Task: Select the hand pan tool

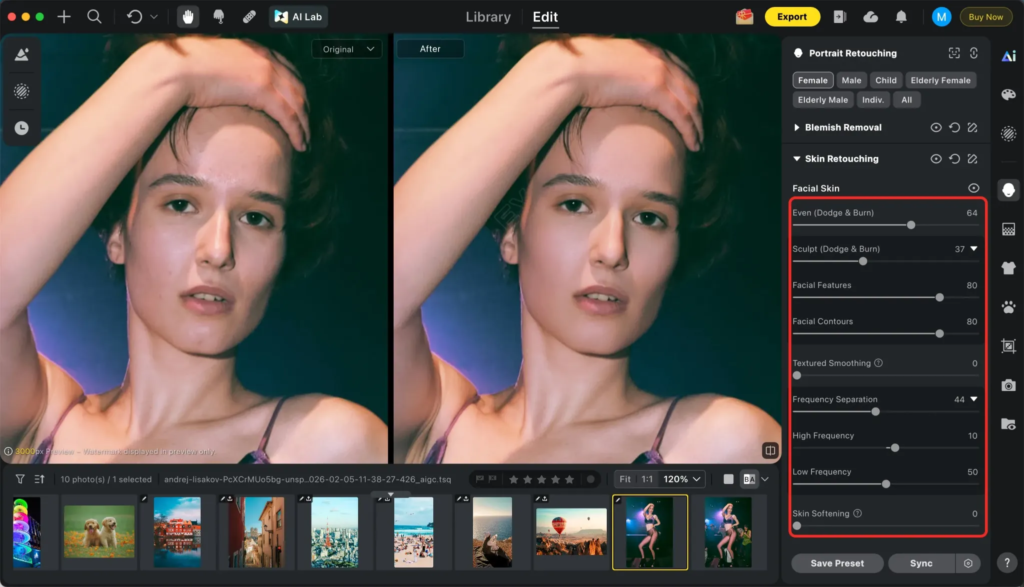Action: point(188,17)
